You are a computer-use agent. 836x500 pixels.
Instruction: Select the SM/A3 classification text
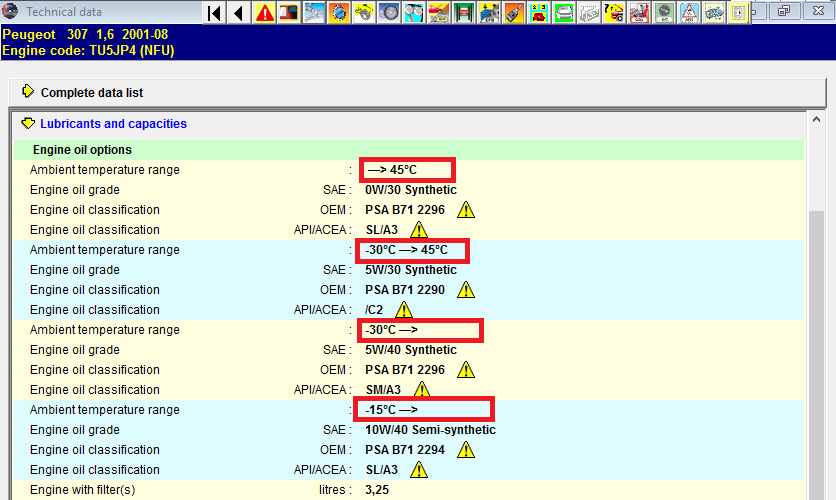pyautogui.click(x=383, y=390)
